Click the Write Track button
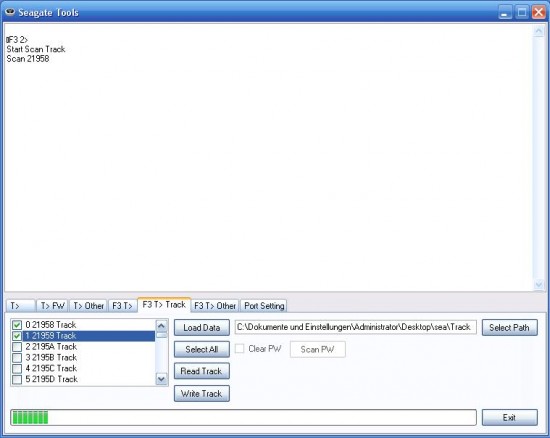The height and width of the screenshot is (438, 550). pos(202,393)
